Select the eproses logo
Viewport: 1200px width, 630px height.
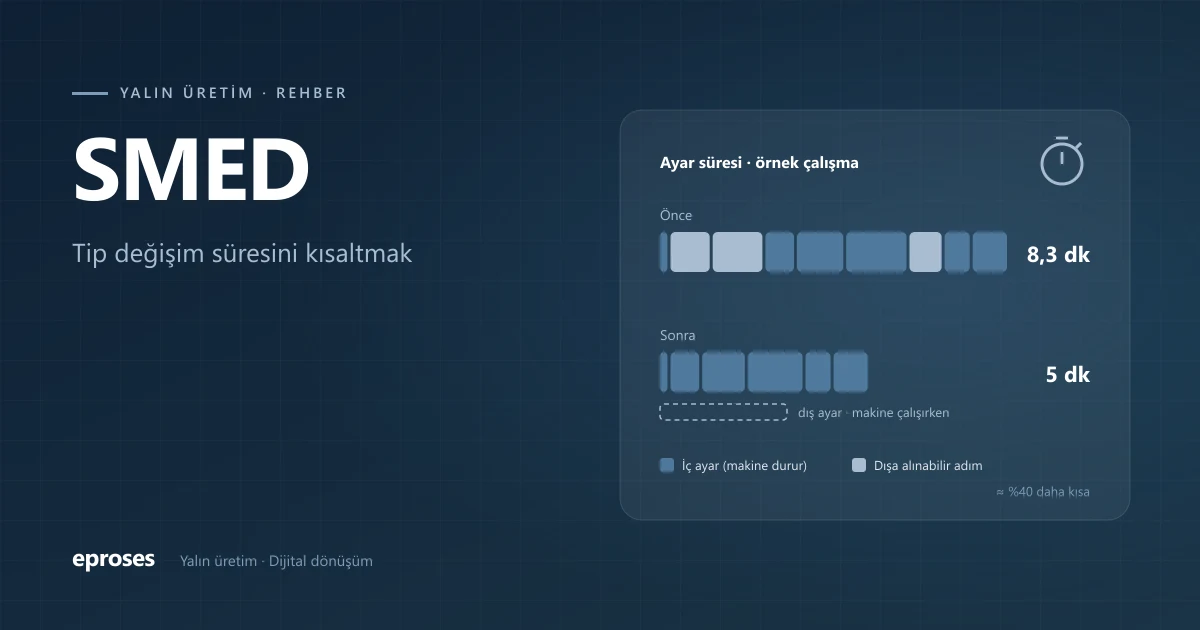pos(114,560)
